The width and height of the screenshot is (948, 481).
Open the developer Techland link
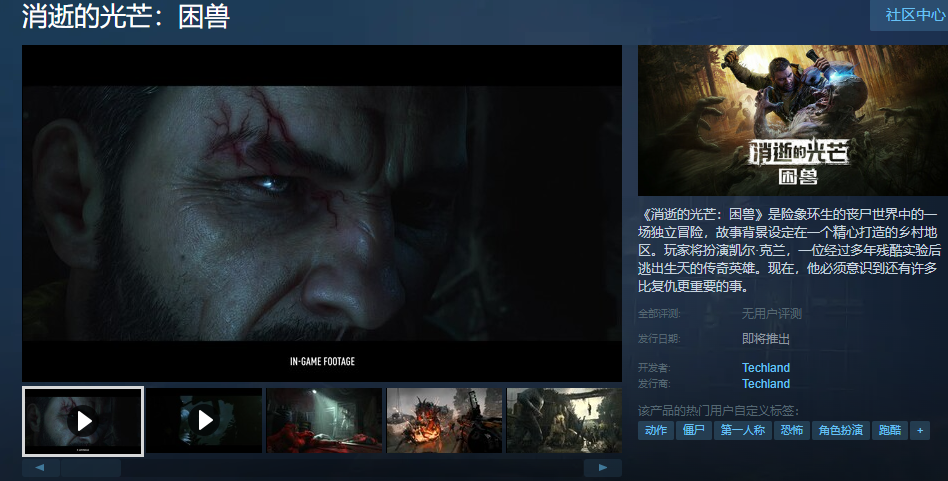(x=766, y=368)
